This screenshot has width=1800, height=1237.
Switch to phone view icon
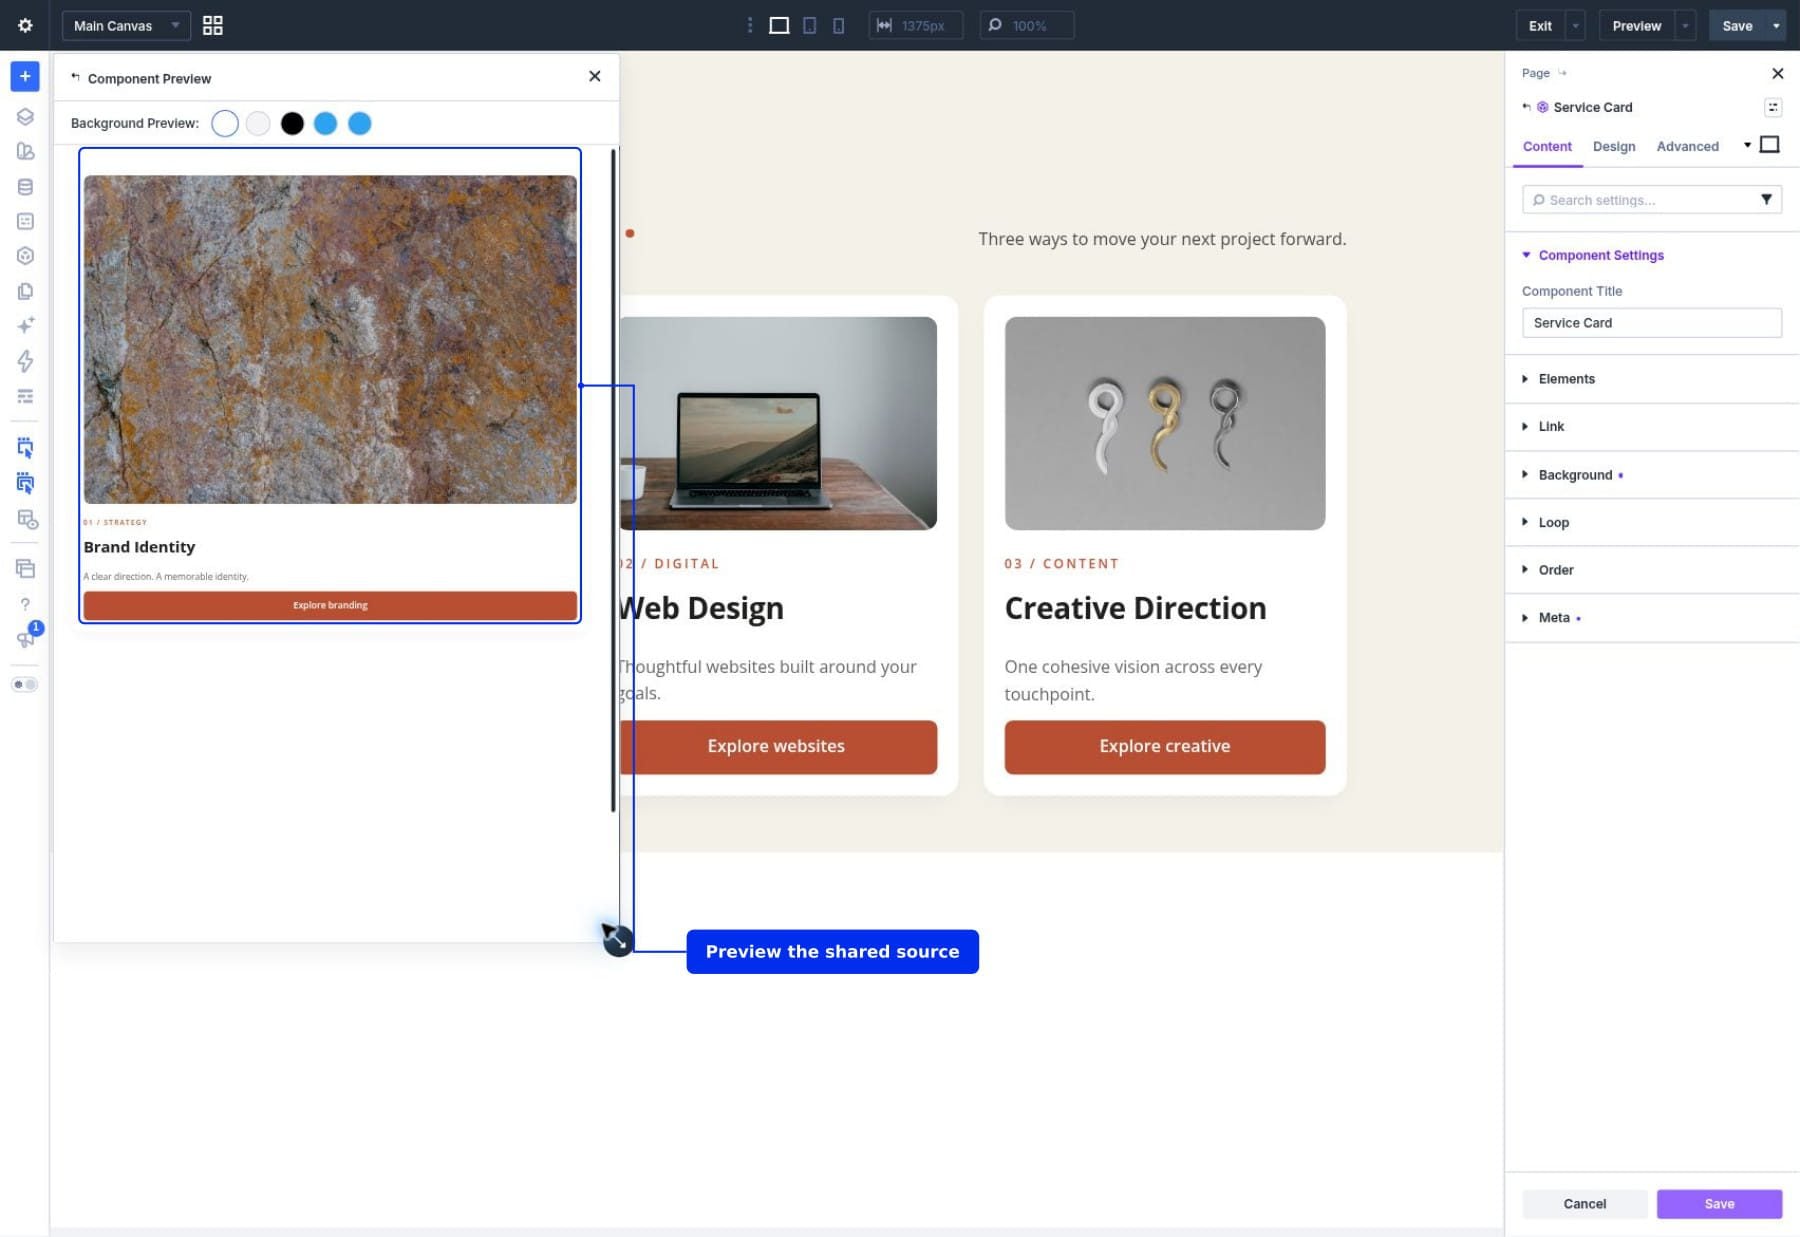click(838, 25)
